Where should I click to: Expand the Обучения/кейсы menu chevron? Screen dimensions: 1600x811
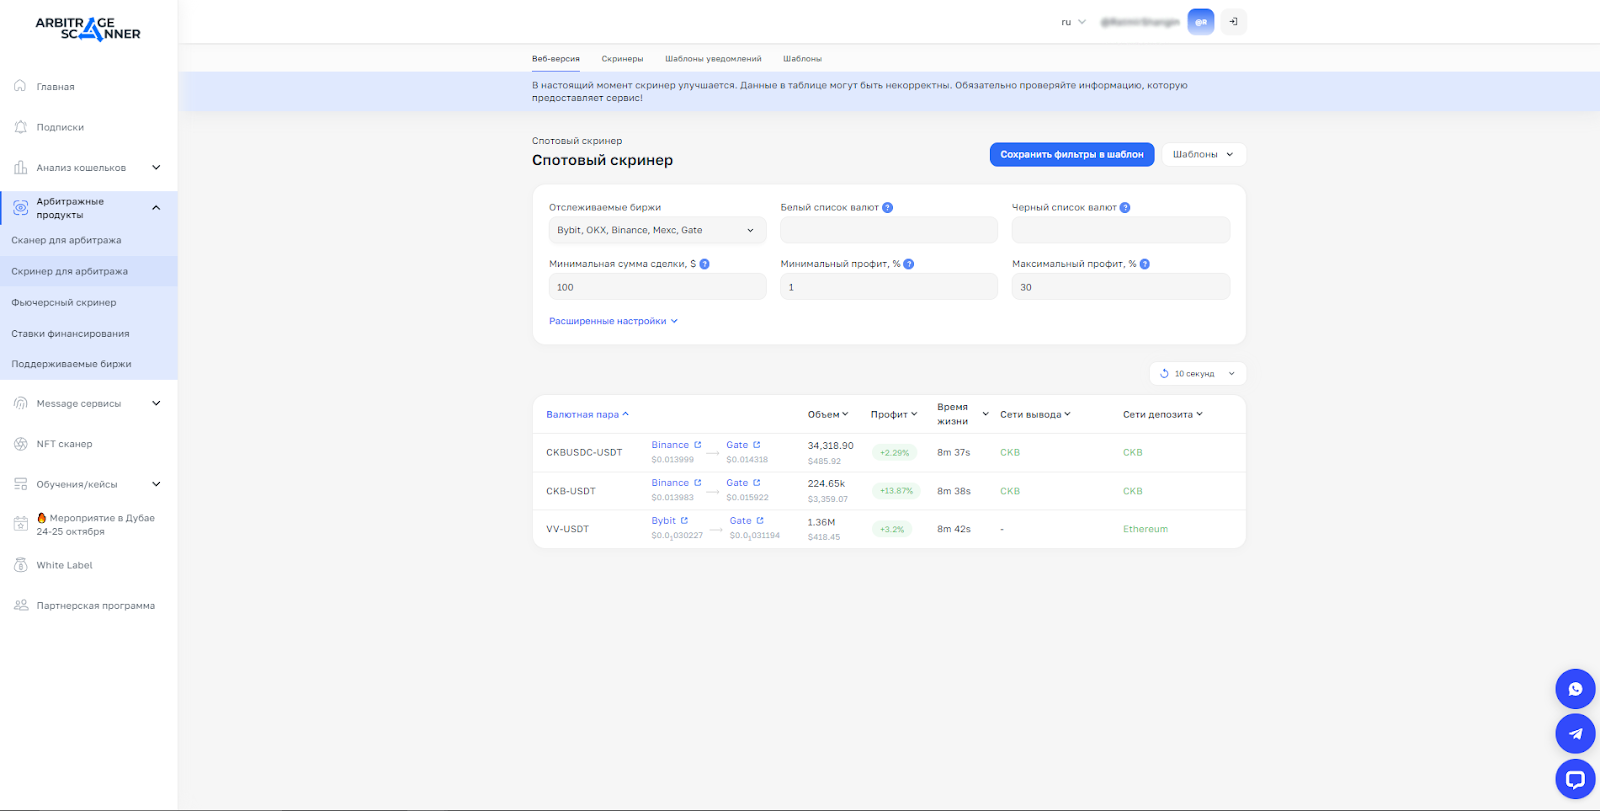click(x=156, y=484)
